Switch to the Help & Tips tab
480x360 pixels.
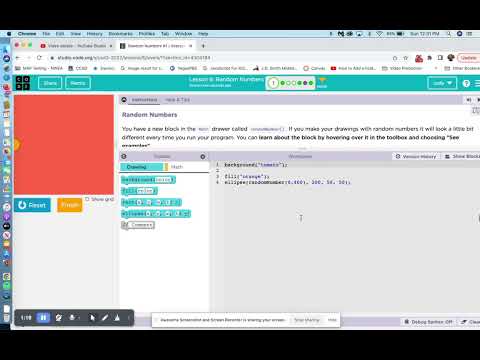point(177,100)
